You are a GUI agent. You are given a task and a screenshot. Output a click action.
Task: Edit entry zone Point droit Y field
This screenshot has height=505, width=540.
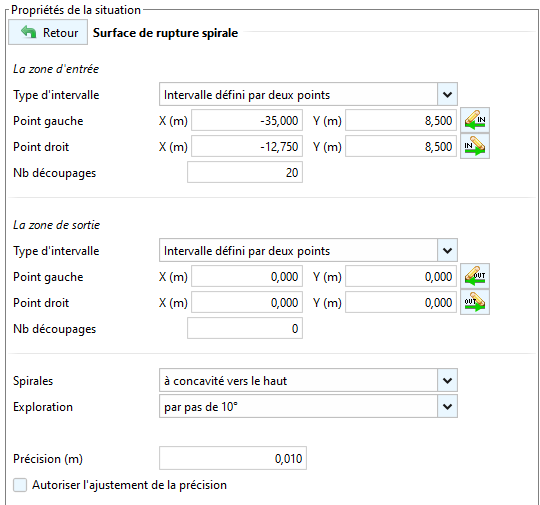[x=401, y=146]
